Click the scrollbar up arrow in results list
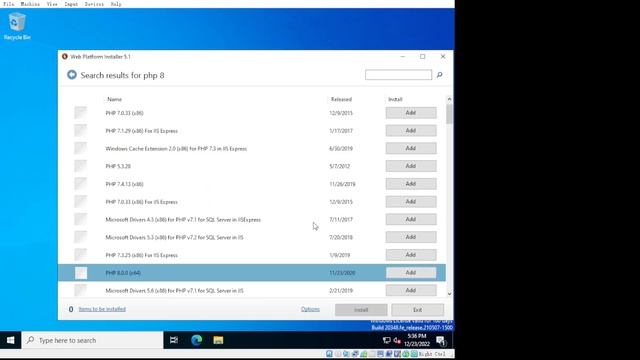 click(x=449, y=99)
